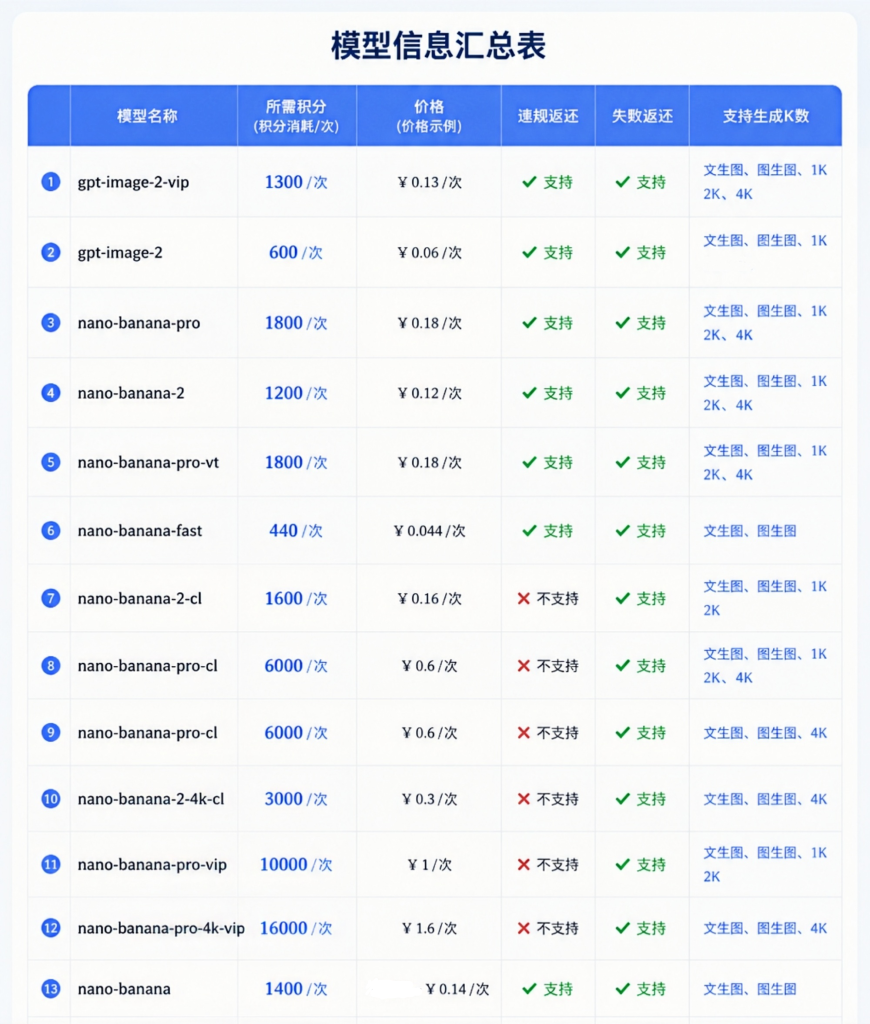Click the number 1 badge beside gpt-image-2-vip
Screen dimensions: 870x1024
click(50, 182)
